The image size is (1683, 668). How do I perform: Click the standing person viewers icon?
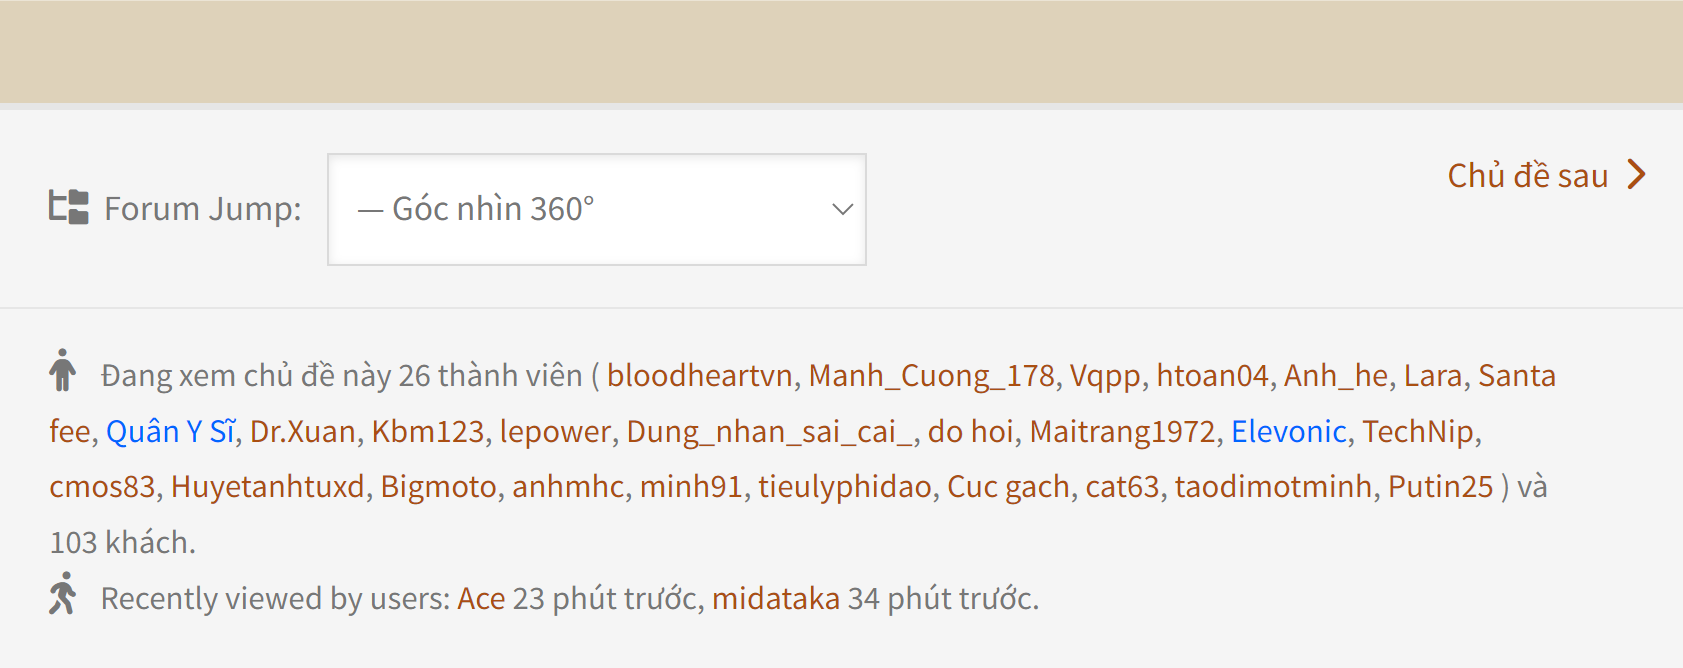pyautogui.click(x=62, y=370)
